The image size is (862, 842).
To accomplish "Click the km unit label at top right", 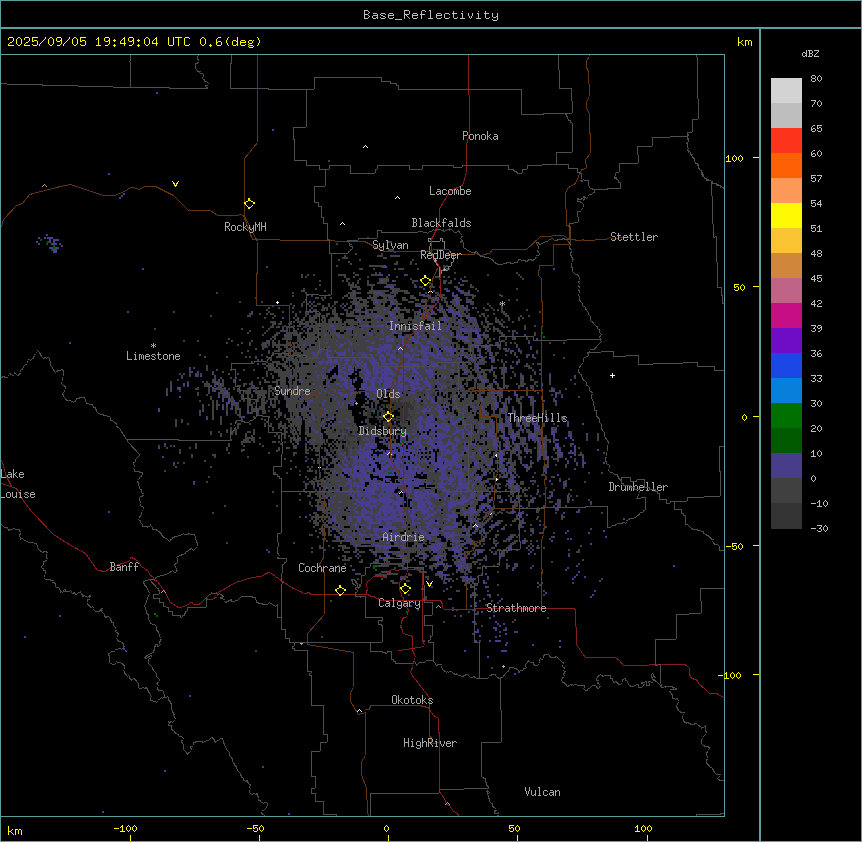I will tap(744, 42).
